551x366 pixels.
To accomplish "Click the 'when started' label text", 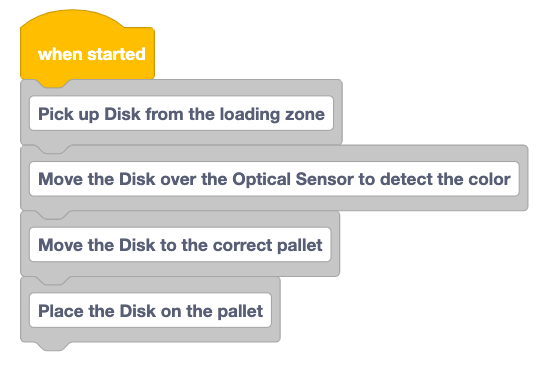I will 92,54.
